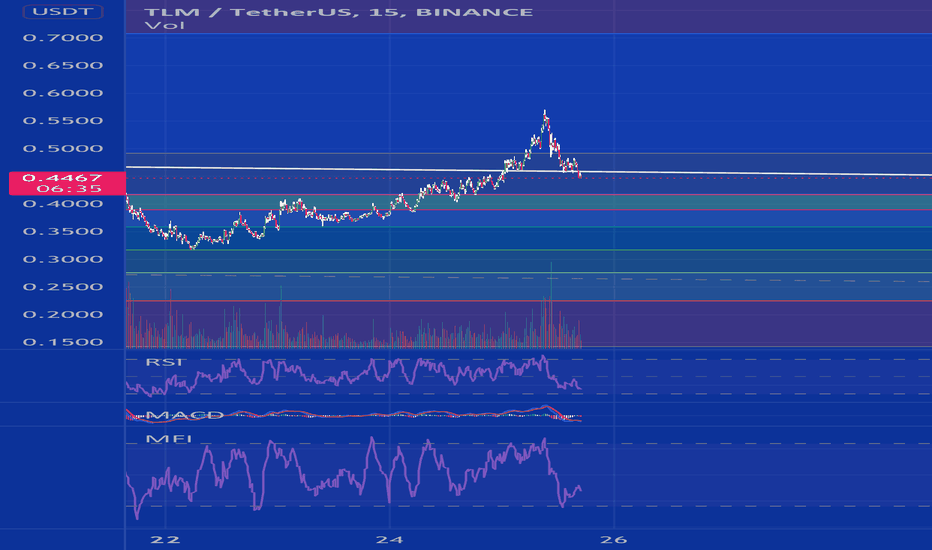The height and width of the screenshot is (550, 932).
Task: Click the MACD indicator label
Action: [x=184, y=414]
